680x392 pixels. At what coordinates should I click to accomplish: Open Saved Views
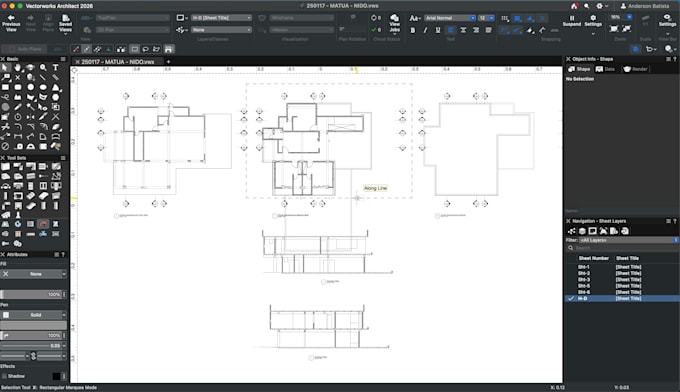[65, 23]
